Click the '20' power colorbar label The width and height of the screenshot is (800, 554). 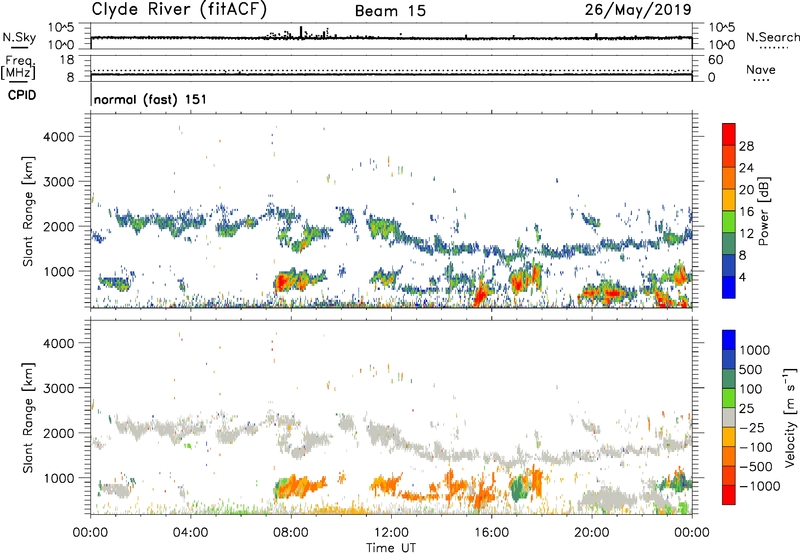pos(746,190)
